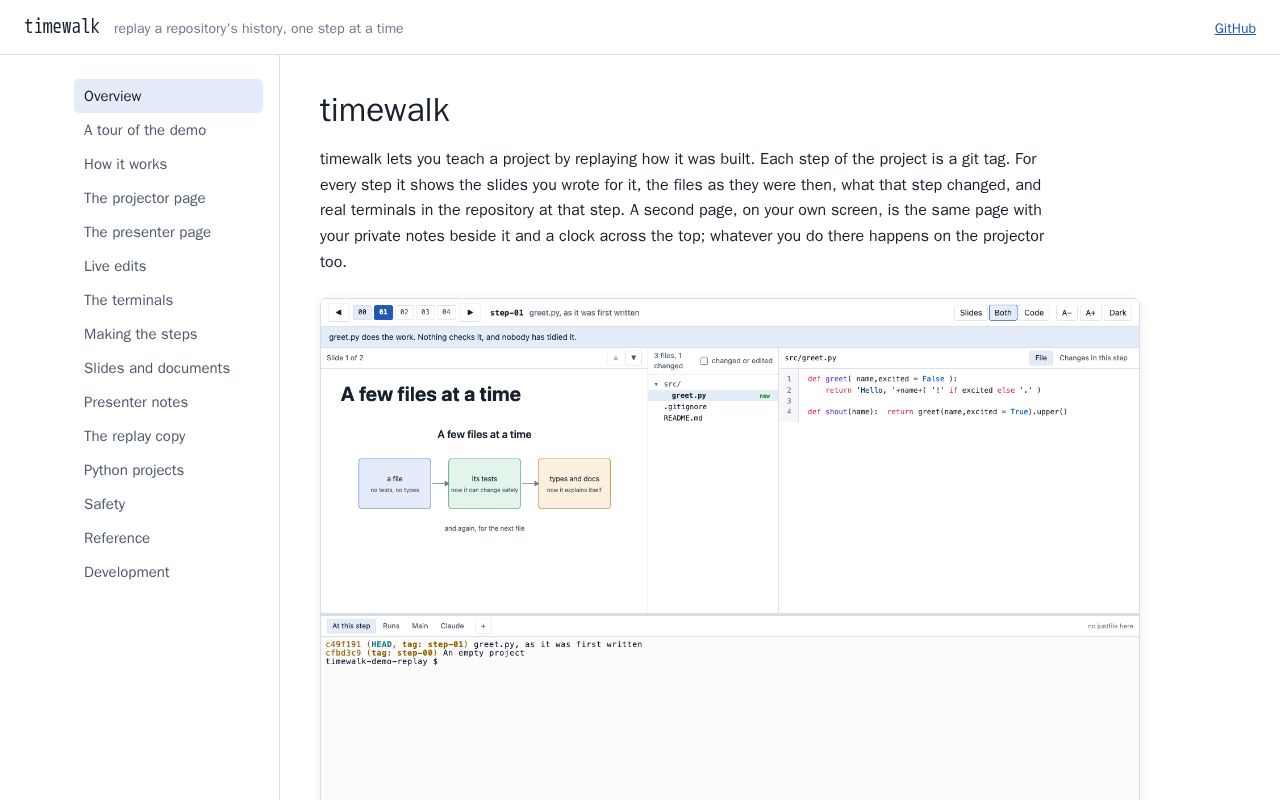
Task: Jump to step 03 in the demo
Action: (425, 313)
